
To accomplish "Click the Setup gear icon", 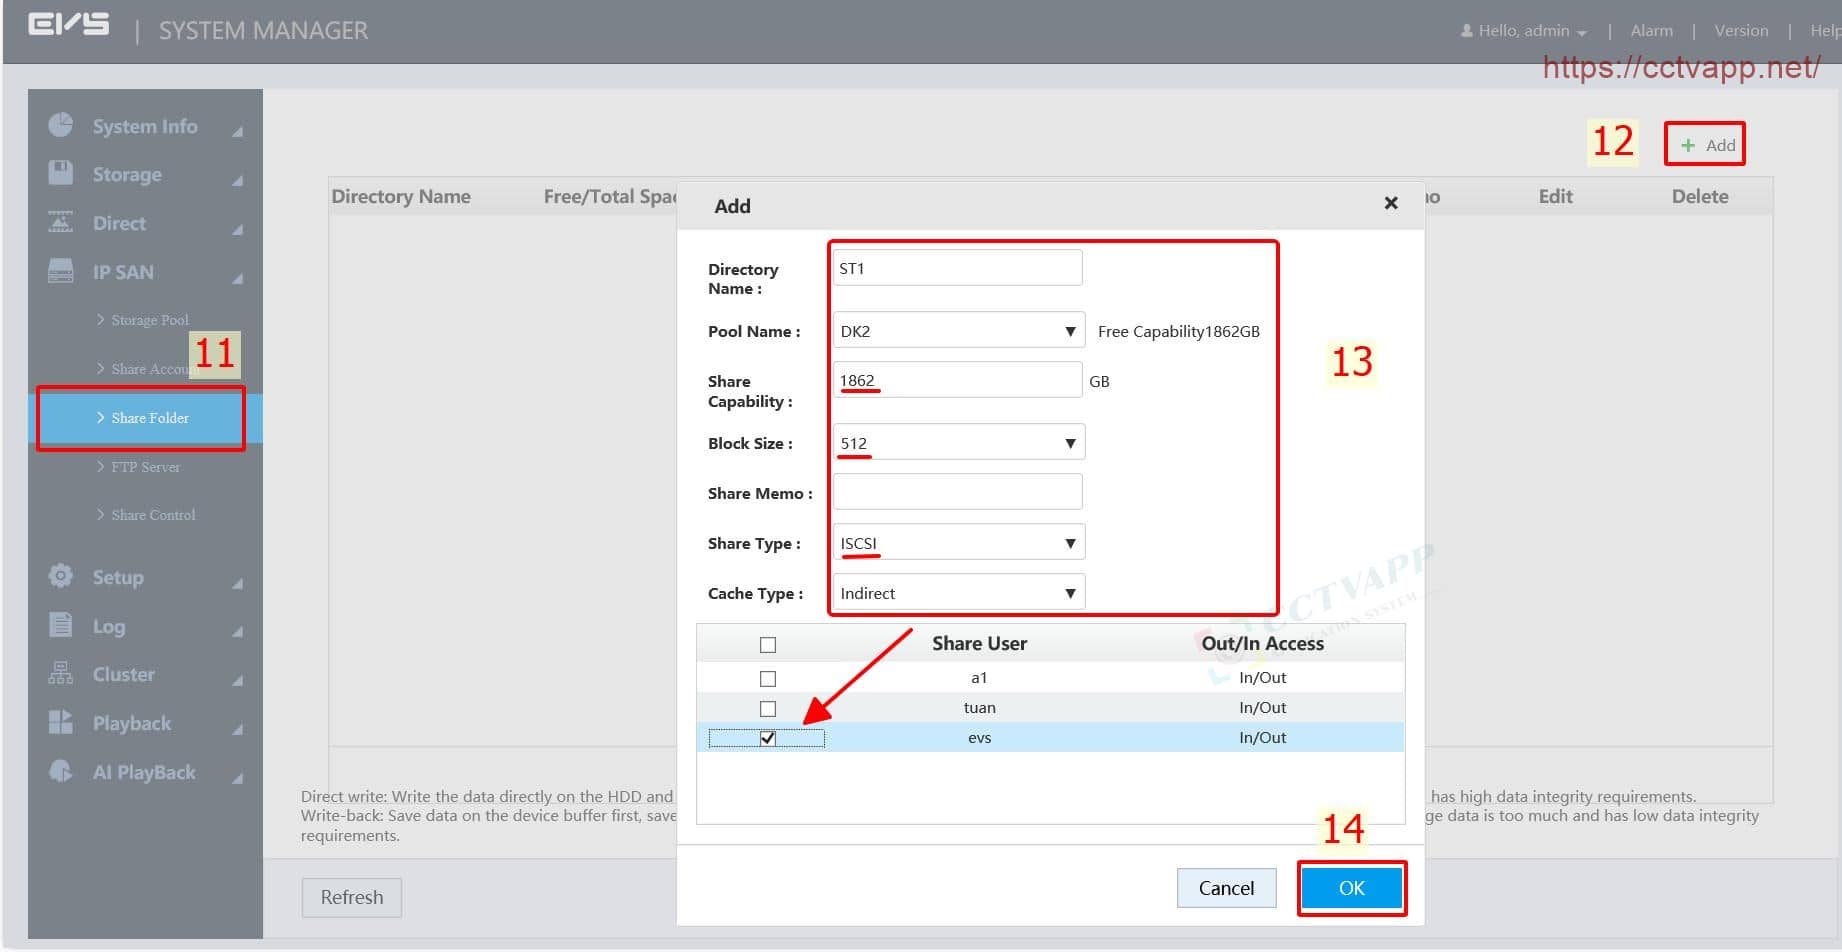I will [x=61, y=576].
